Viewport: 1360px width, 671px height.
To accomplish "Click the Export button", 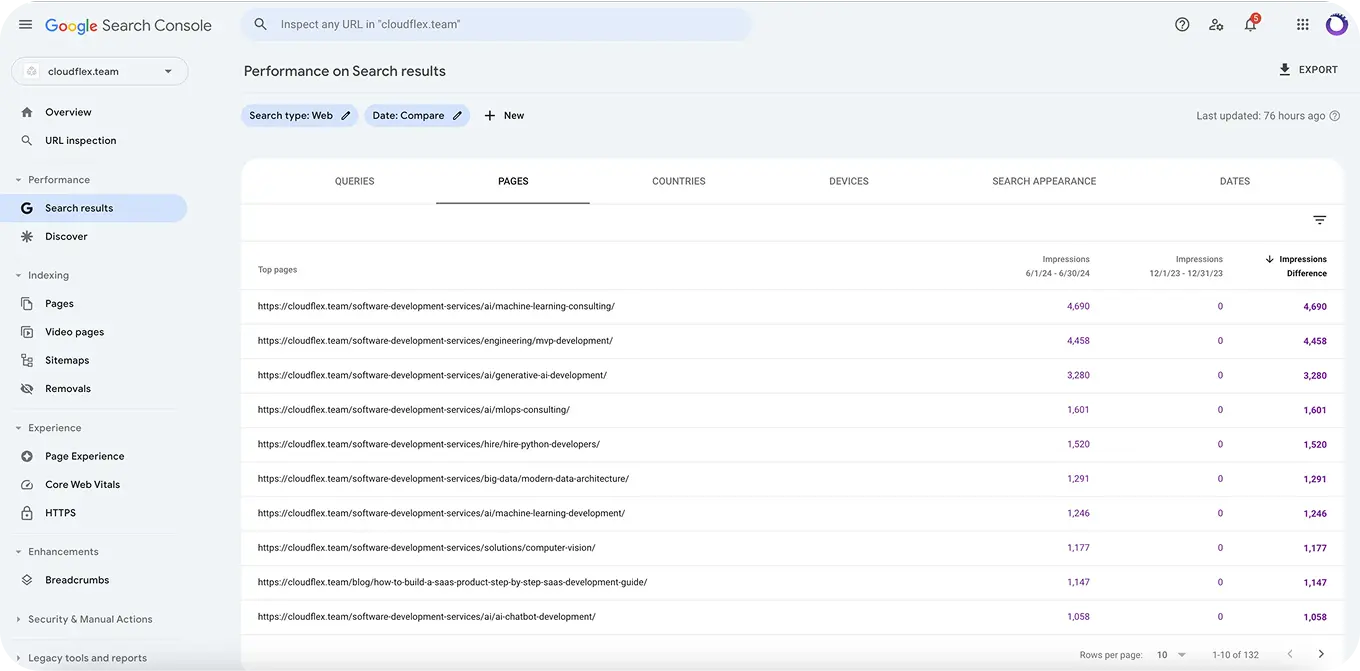I will (1308, 70).
